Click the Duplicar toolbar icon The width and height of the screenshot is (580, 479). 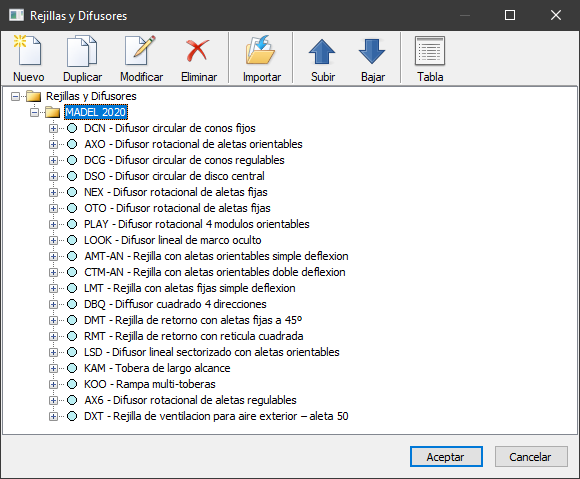82,51
